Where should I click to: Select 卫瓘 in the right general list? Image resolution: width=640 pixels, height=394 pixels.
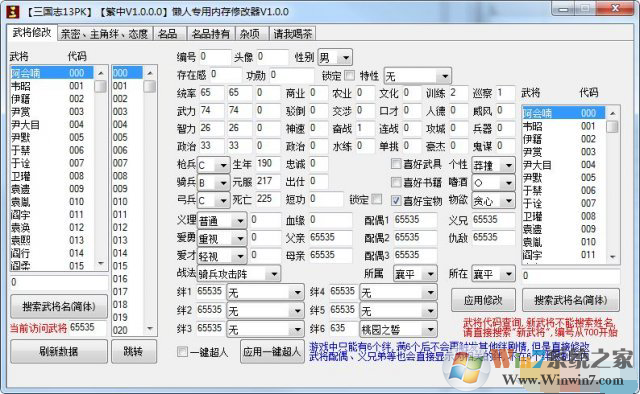(x=564, y=216)
